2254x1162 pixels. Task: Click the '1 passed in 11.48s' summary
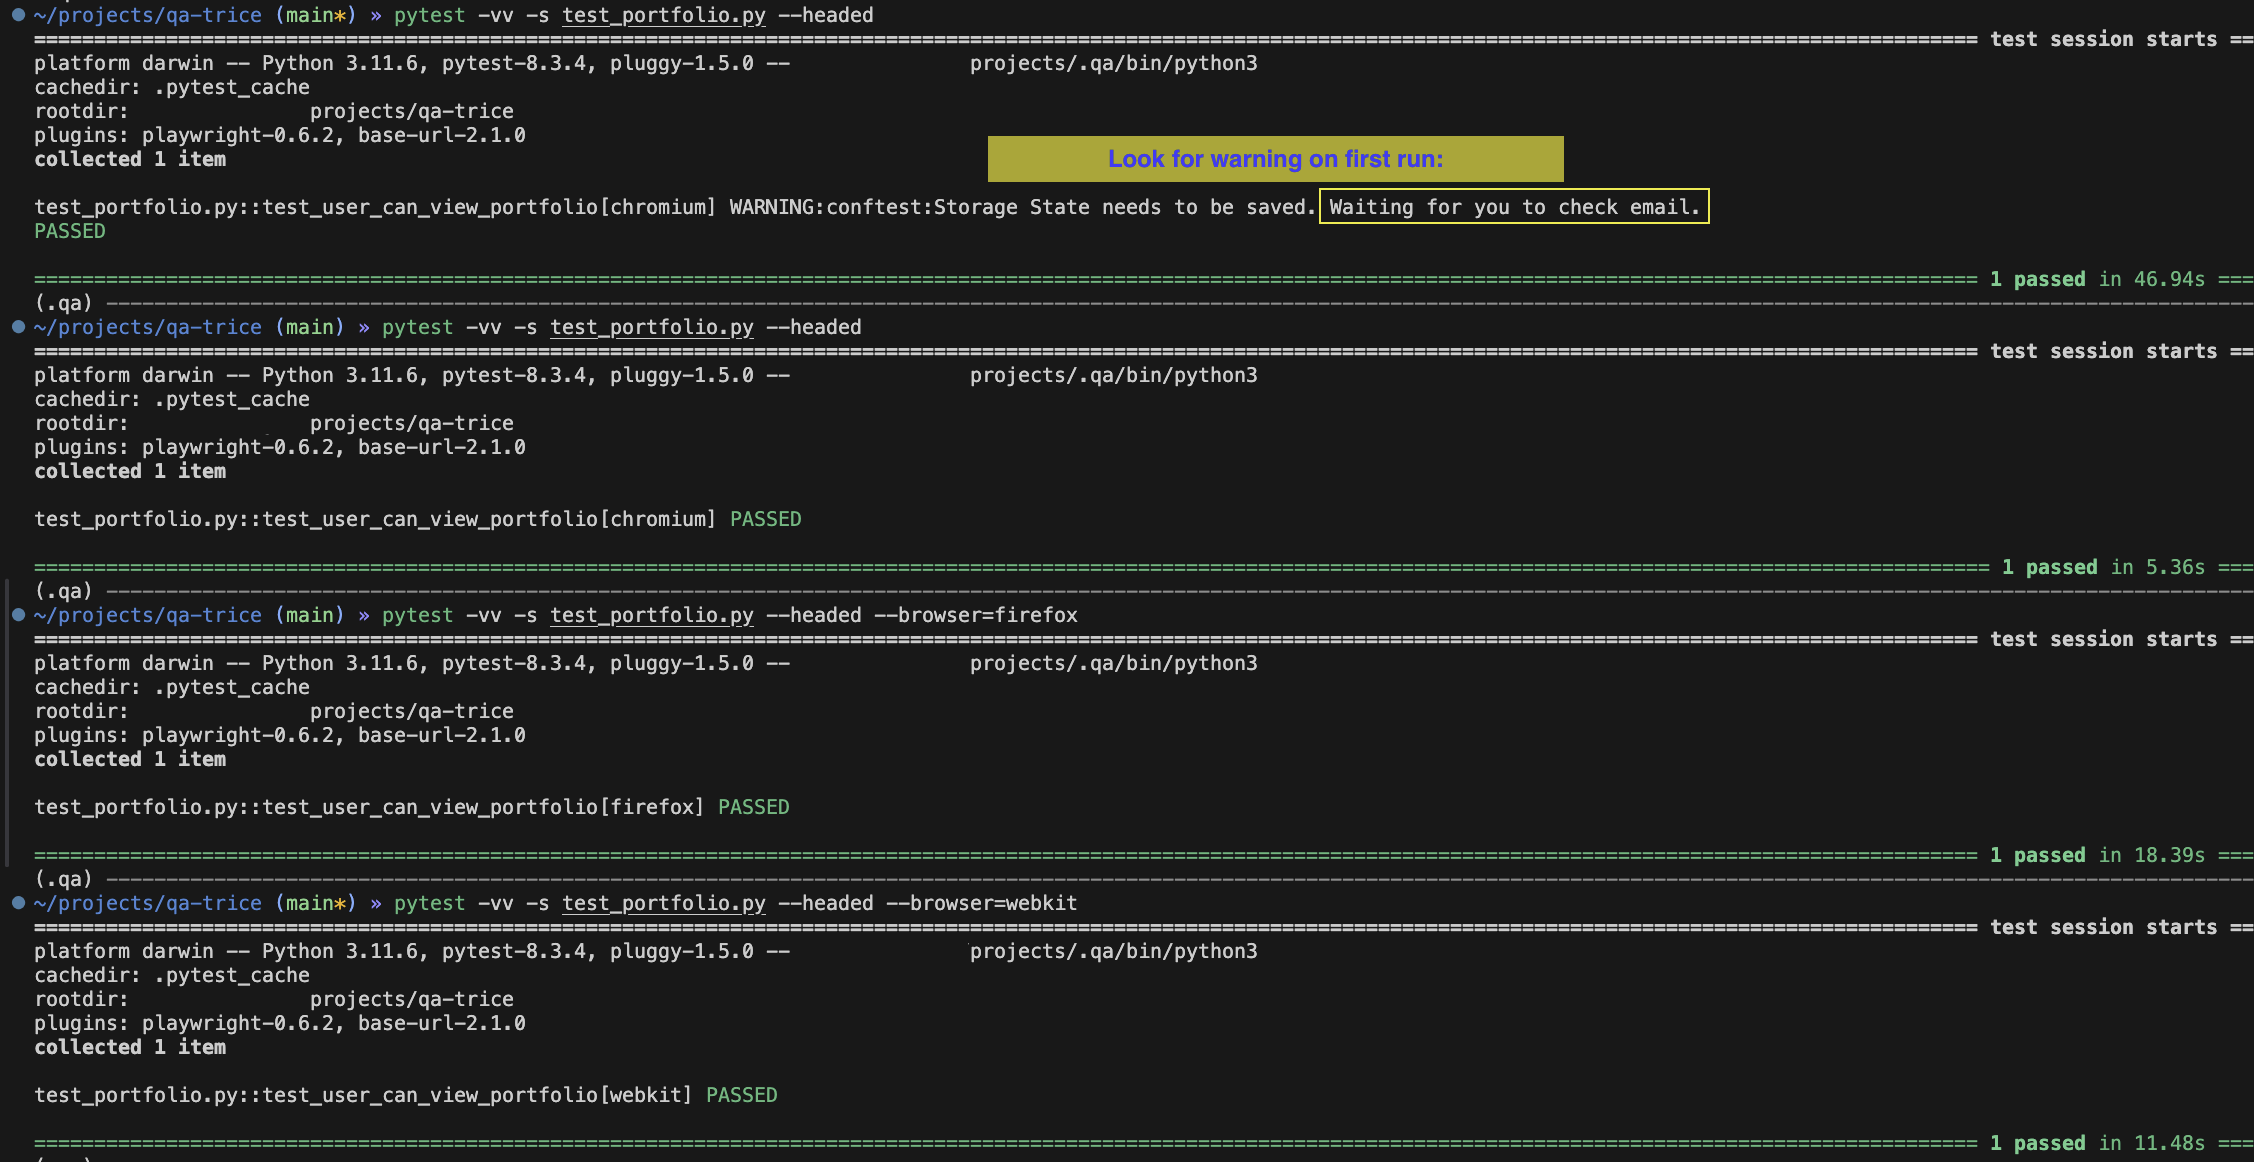pyautogui.click(x=2097, y=1143)
